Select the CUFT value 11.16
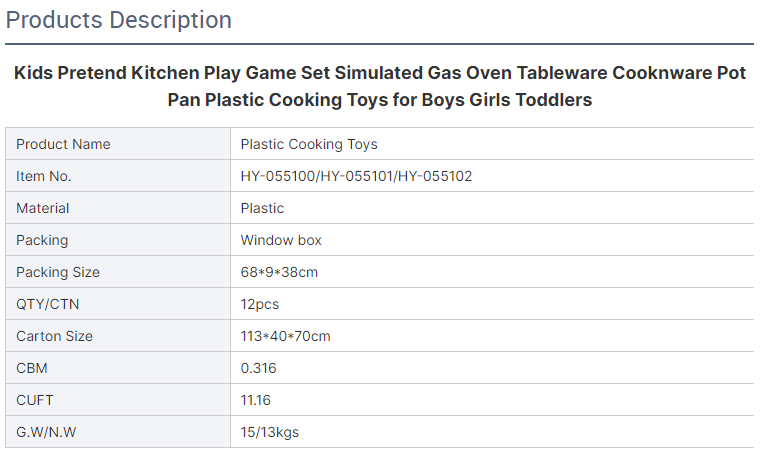The height and width of the screenshot is (457, 766). [x=255, y=400]
